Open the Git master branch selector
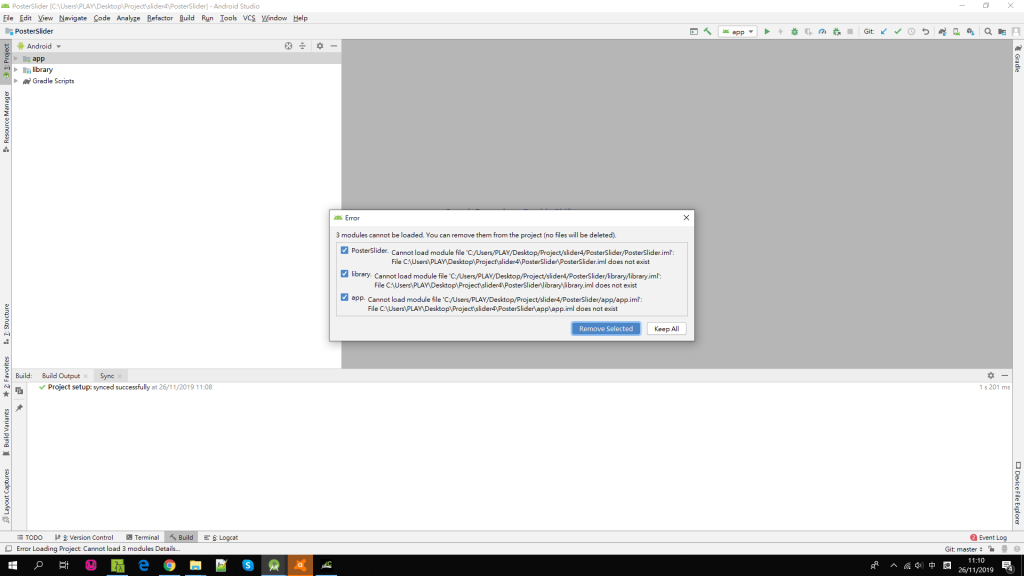Viewport: 1024px width, 576px height. tap(963, 549)
